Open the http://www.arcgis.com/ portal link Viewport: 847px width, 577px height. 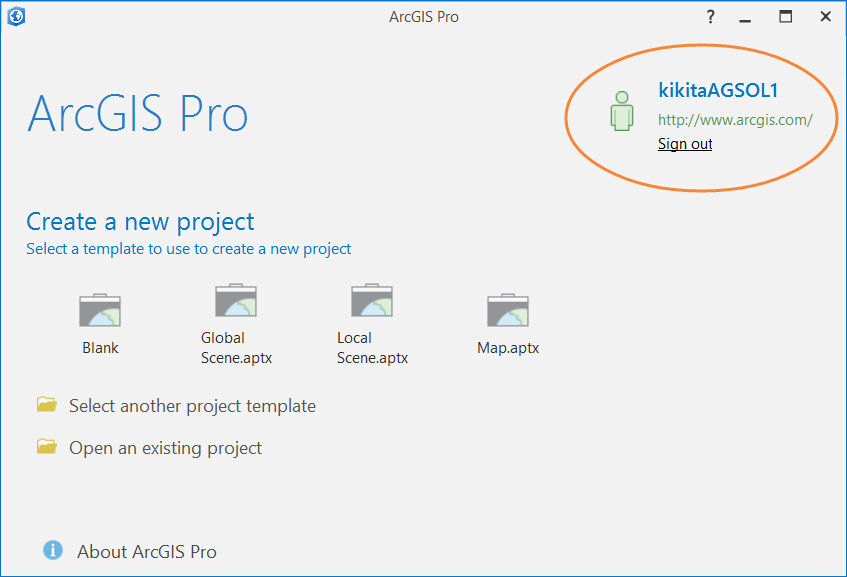point(735,119)
